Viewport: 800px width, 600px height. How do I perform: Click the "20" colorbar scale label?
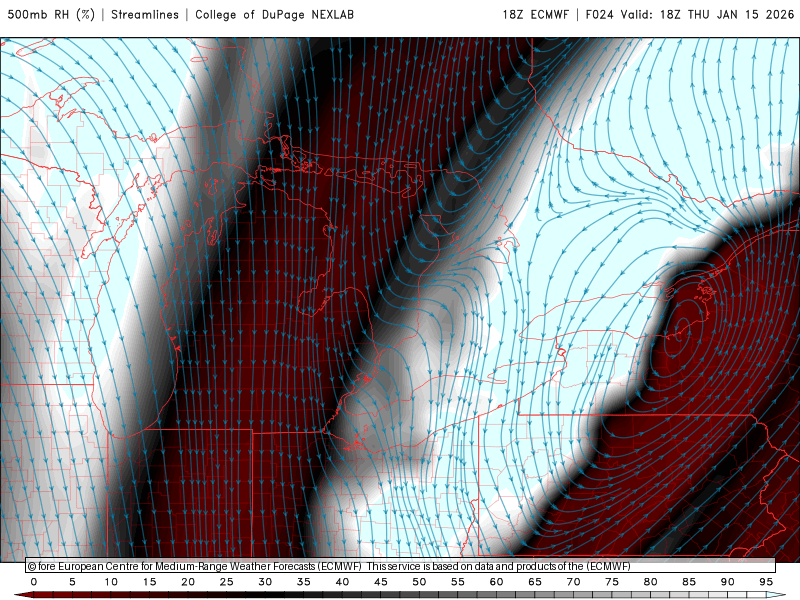click(x=188, y=582)
